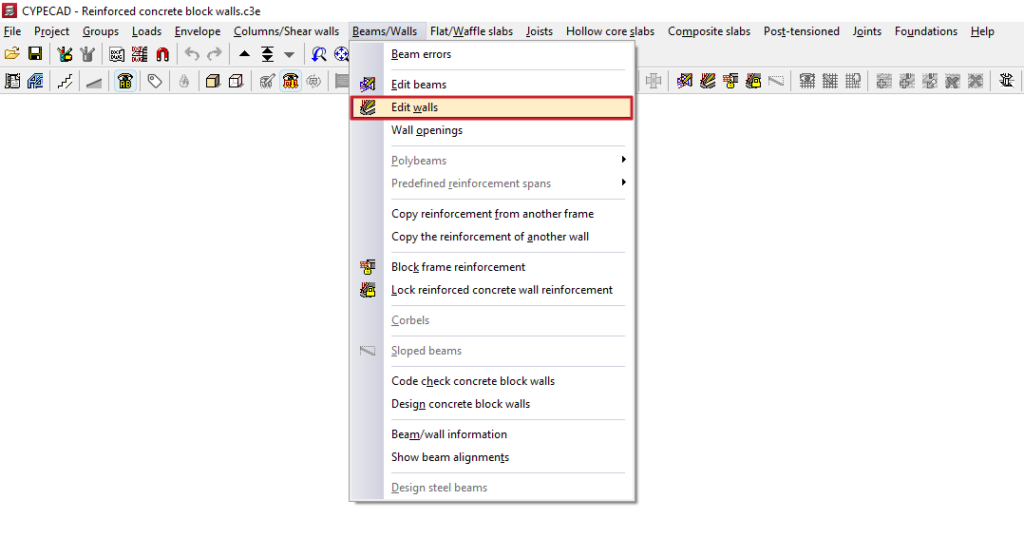
Task: Open the File menu
Action: point(12,31)
